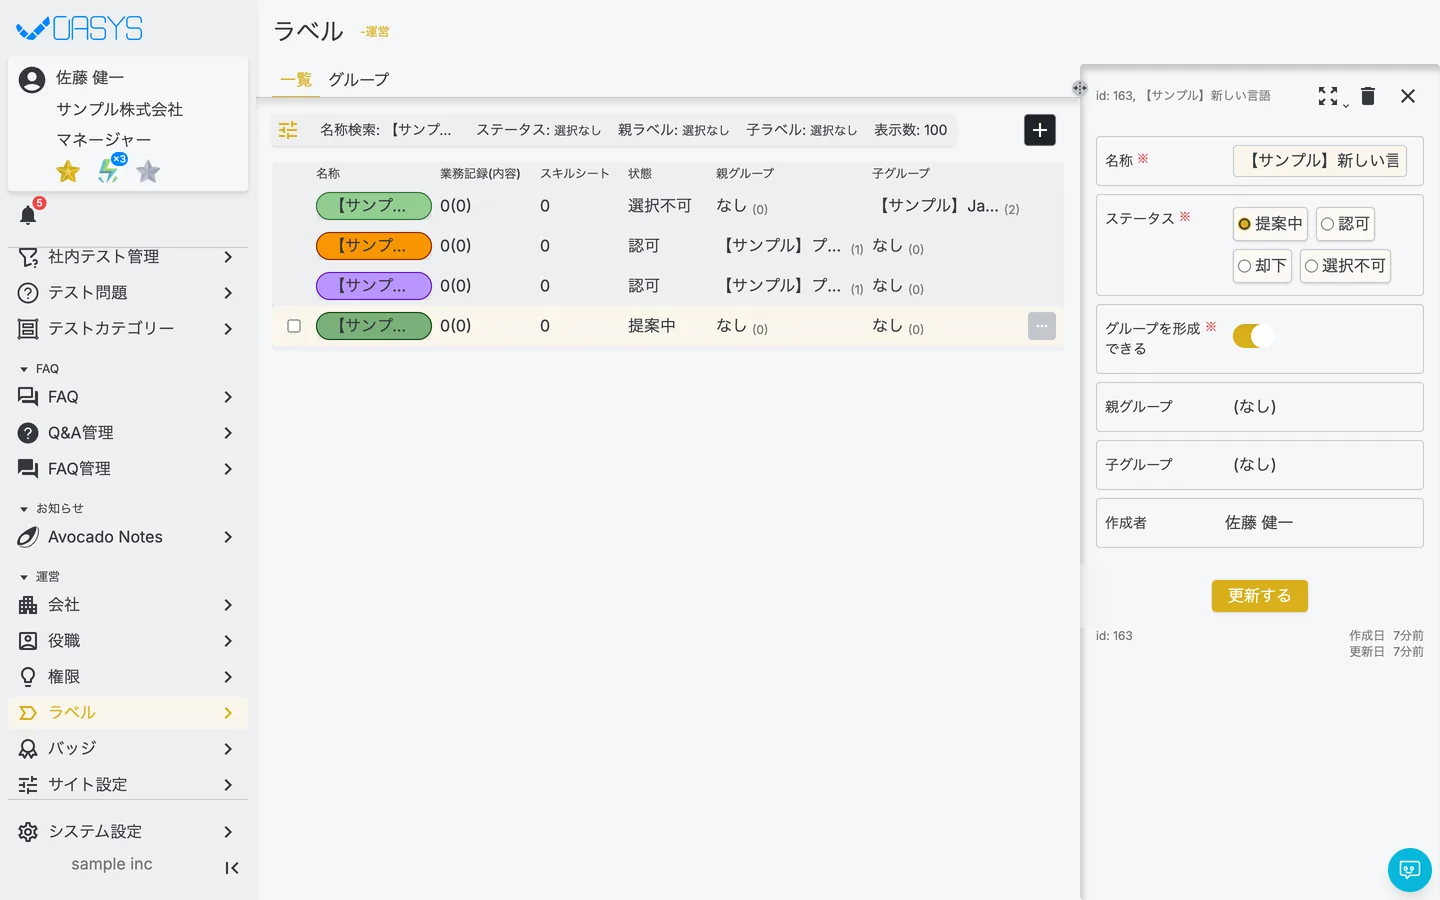The image size is (1440, 900).
Task: Collapse the sidebar with arrow icon
Action: tap(232, 868)
